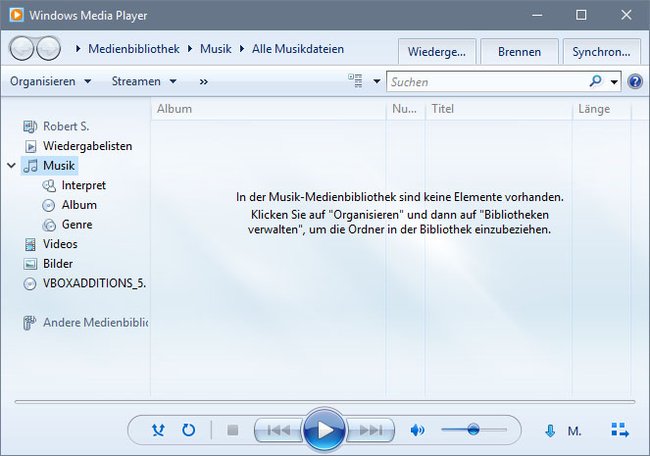Switch to Now Playing mode icon
The image size is (650, 456).
(x=620, y=430)
